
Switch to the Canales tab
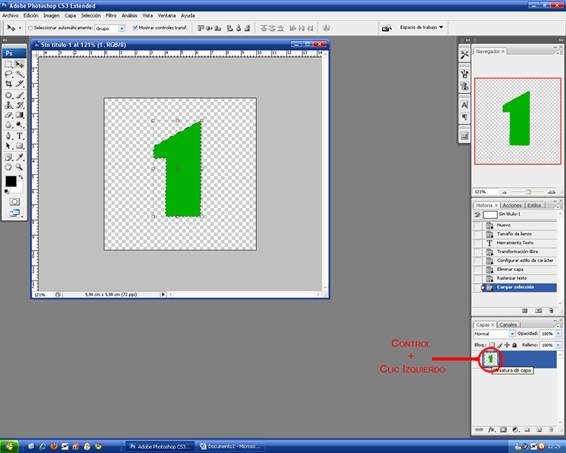coord(508,324)
